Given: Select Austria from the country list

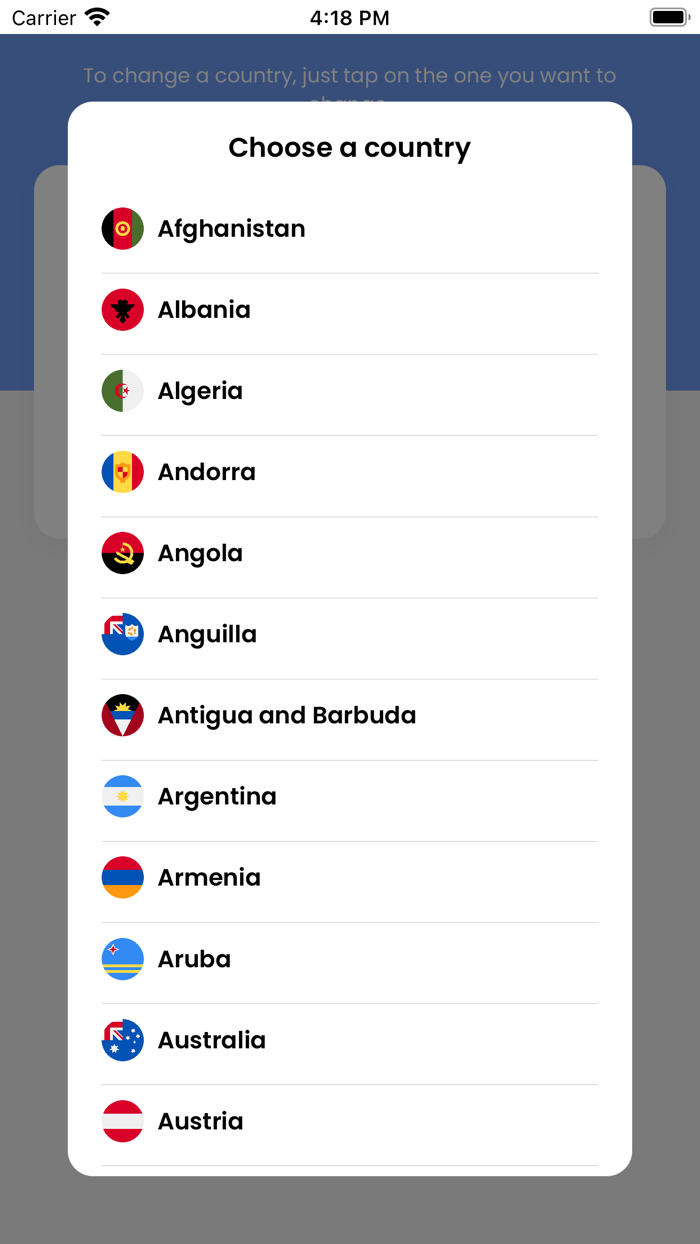Looking at the screenshot, I should 201,1121.
